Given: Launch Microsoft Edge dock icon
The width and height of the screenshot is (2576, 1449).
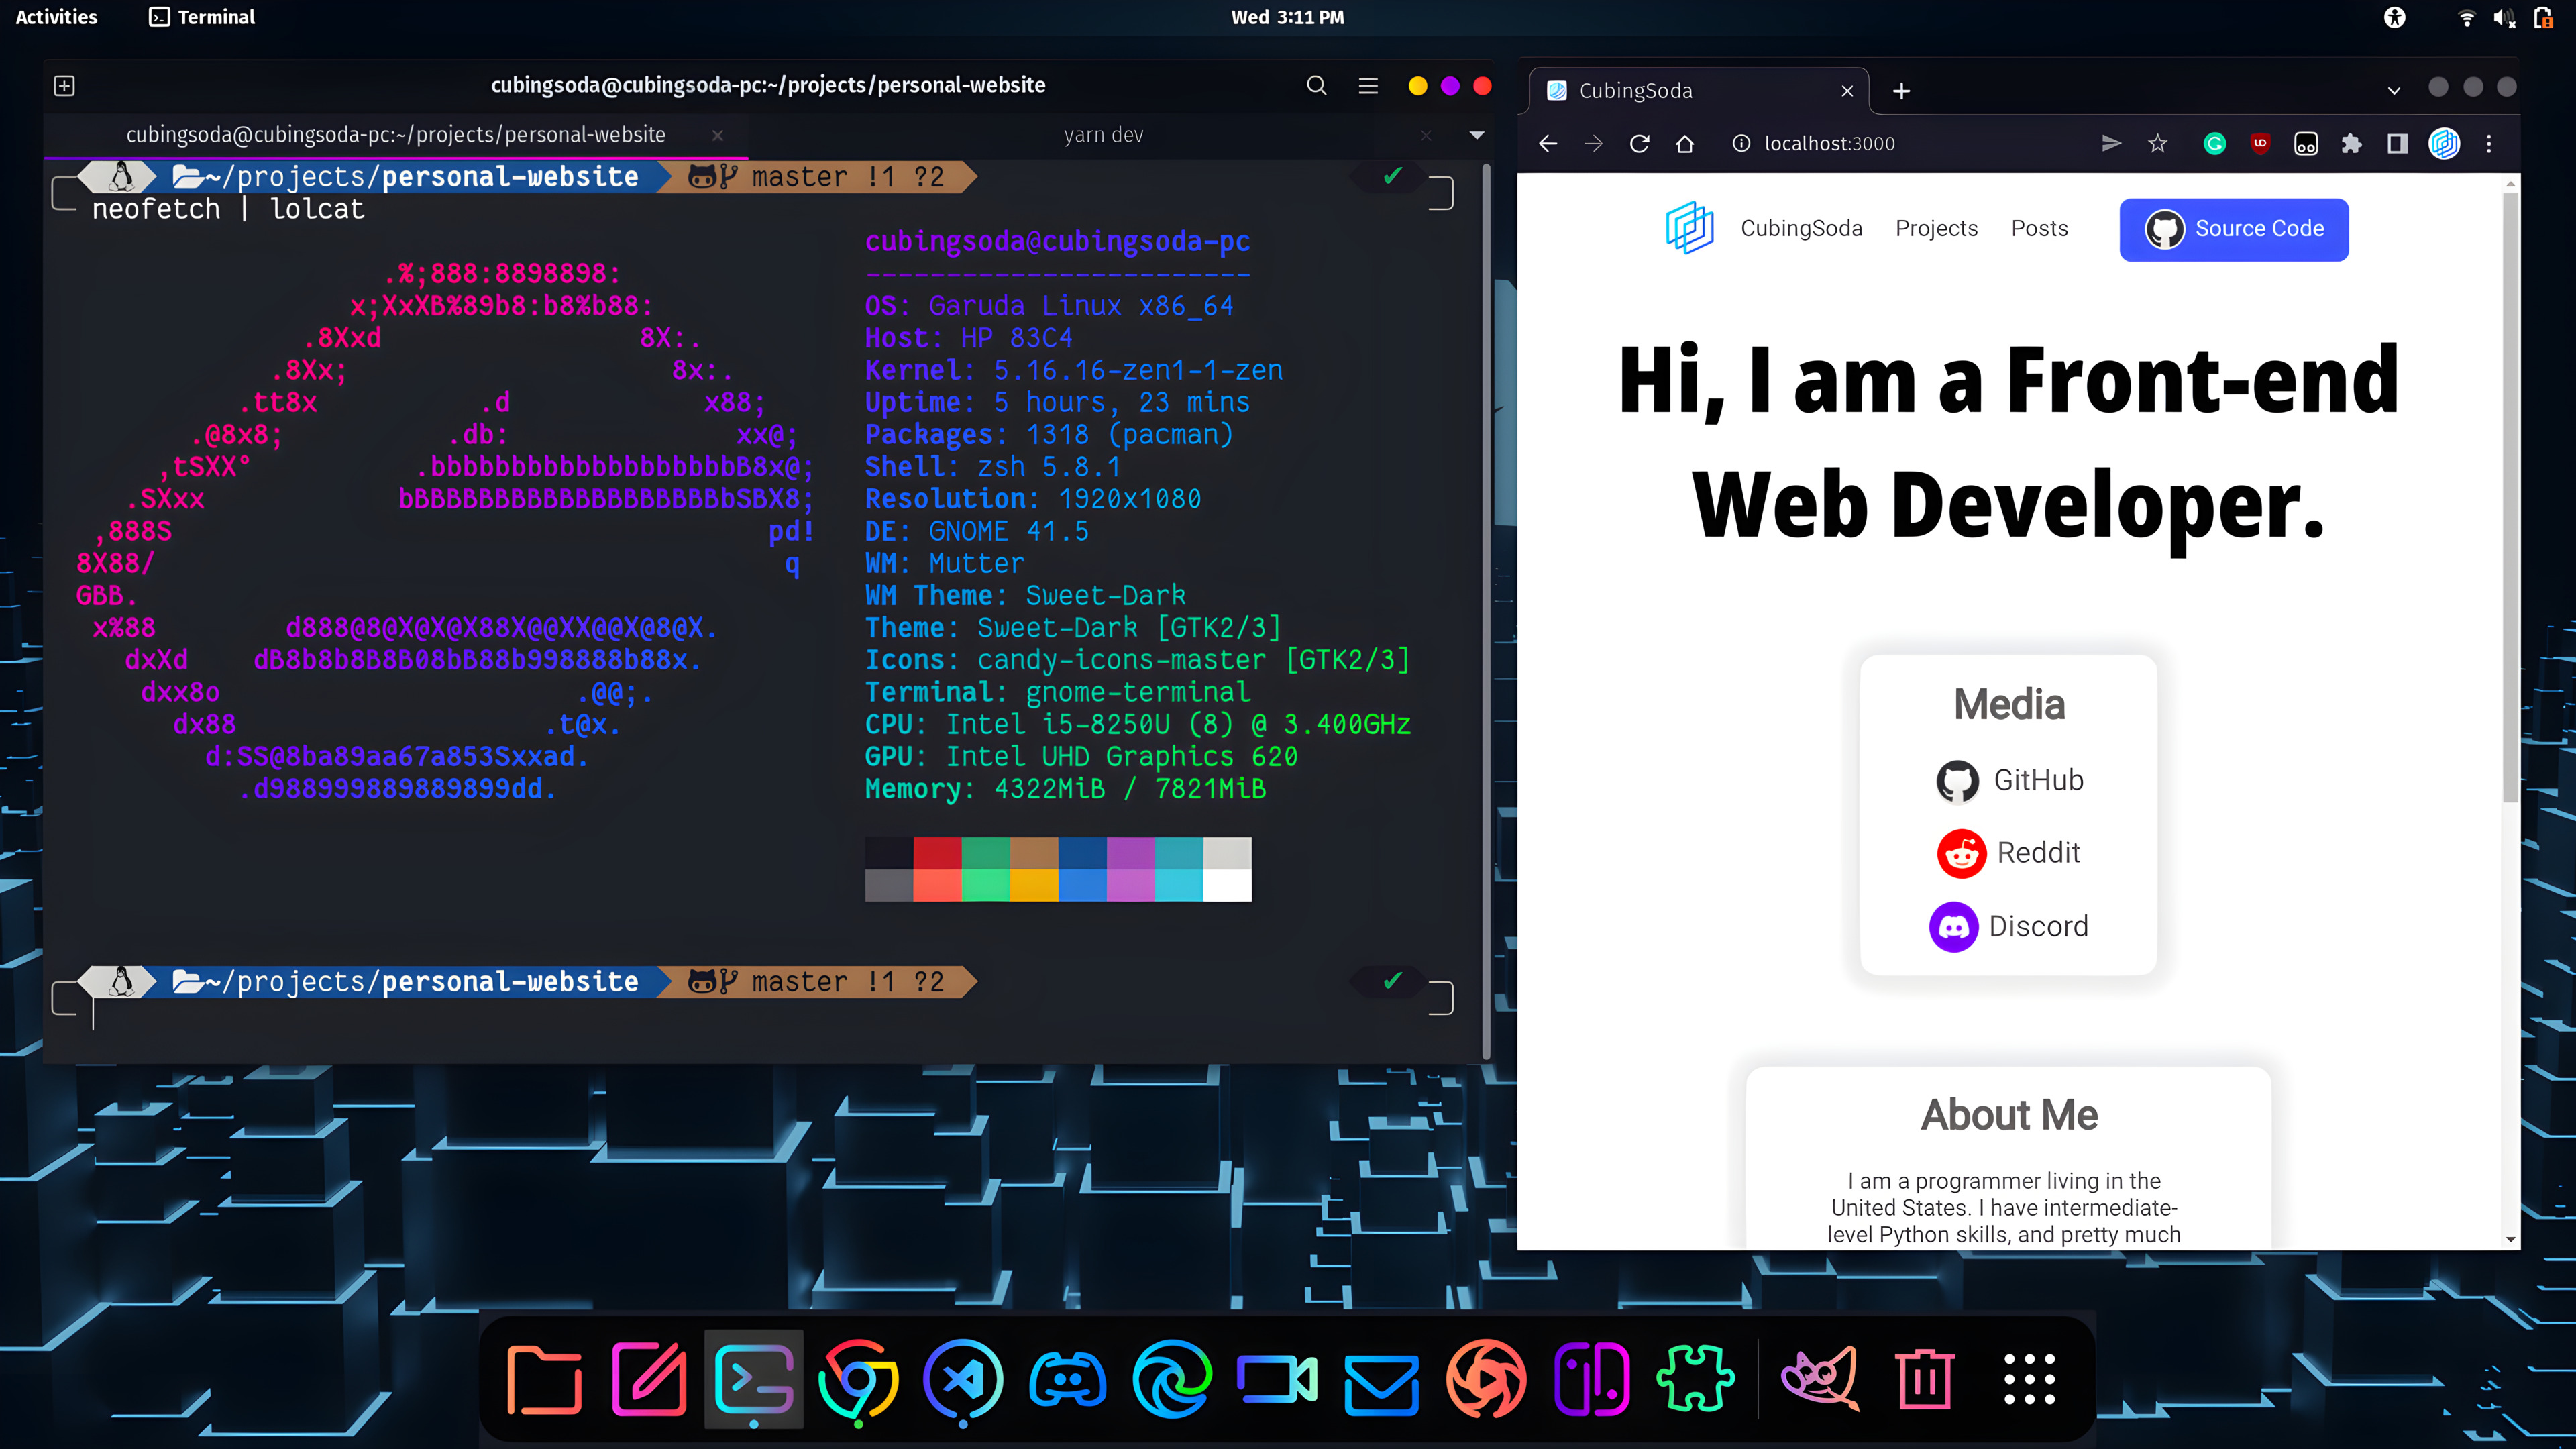Looking at the screenshot, I should coord(1172,1380).
